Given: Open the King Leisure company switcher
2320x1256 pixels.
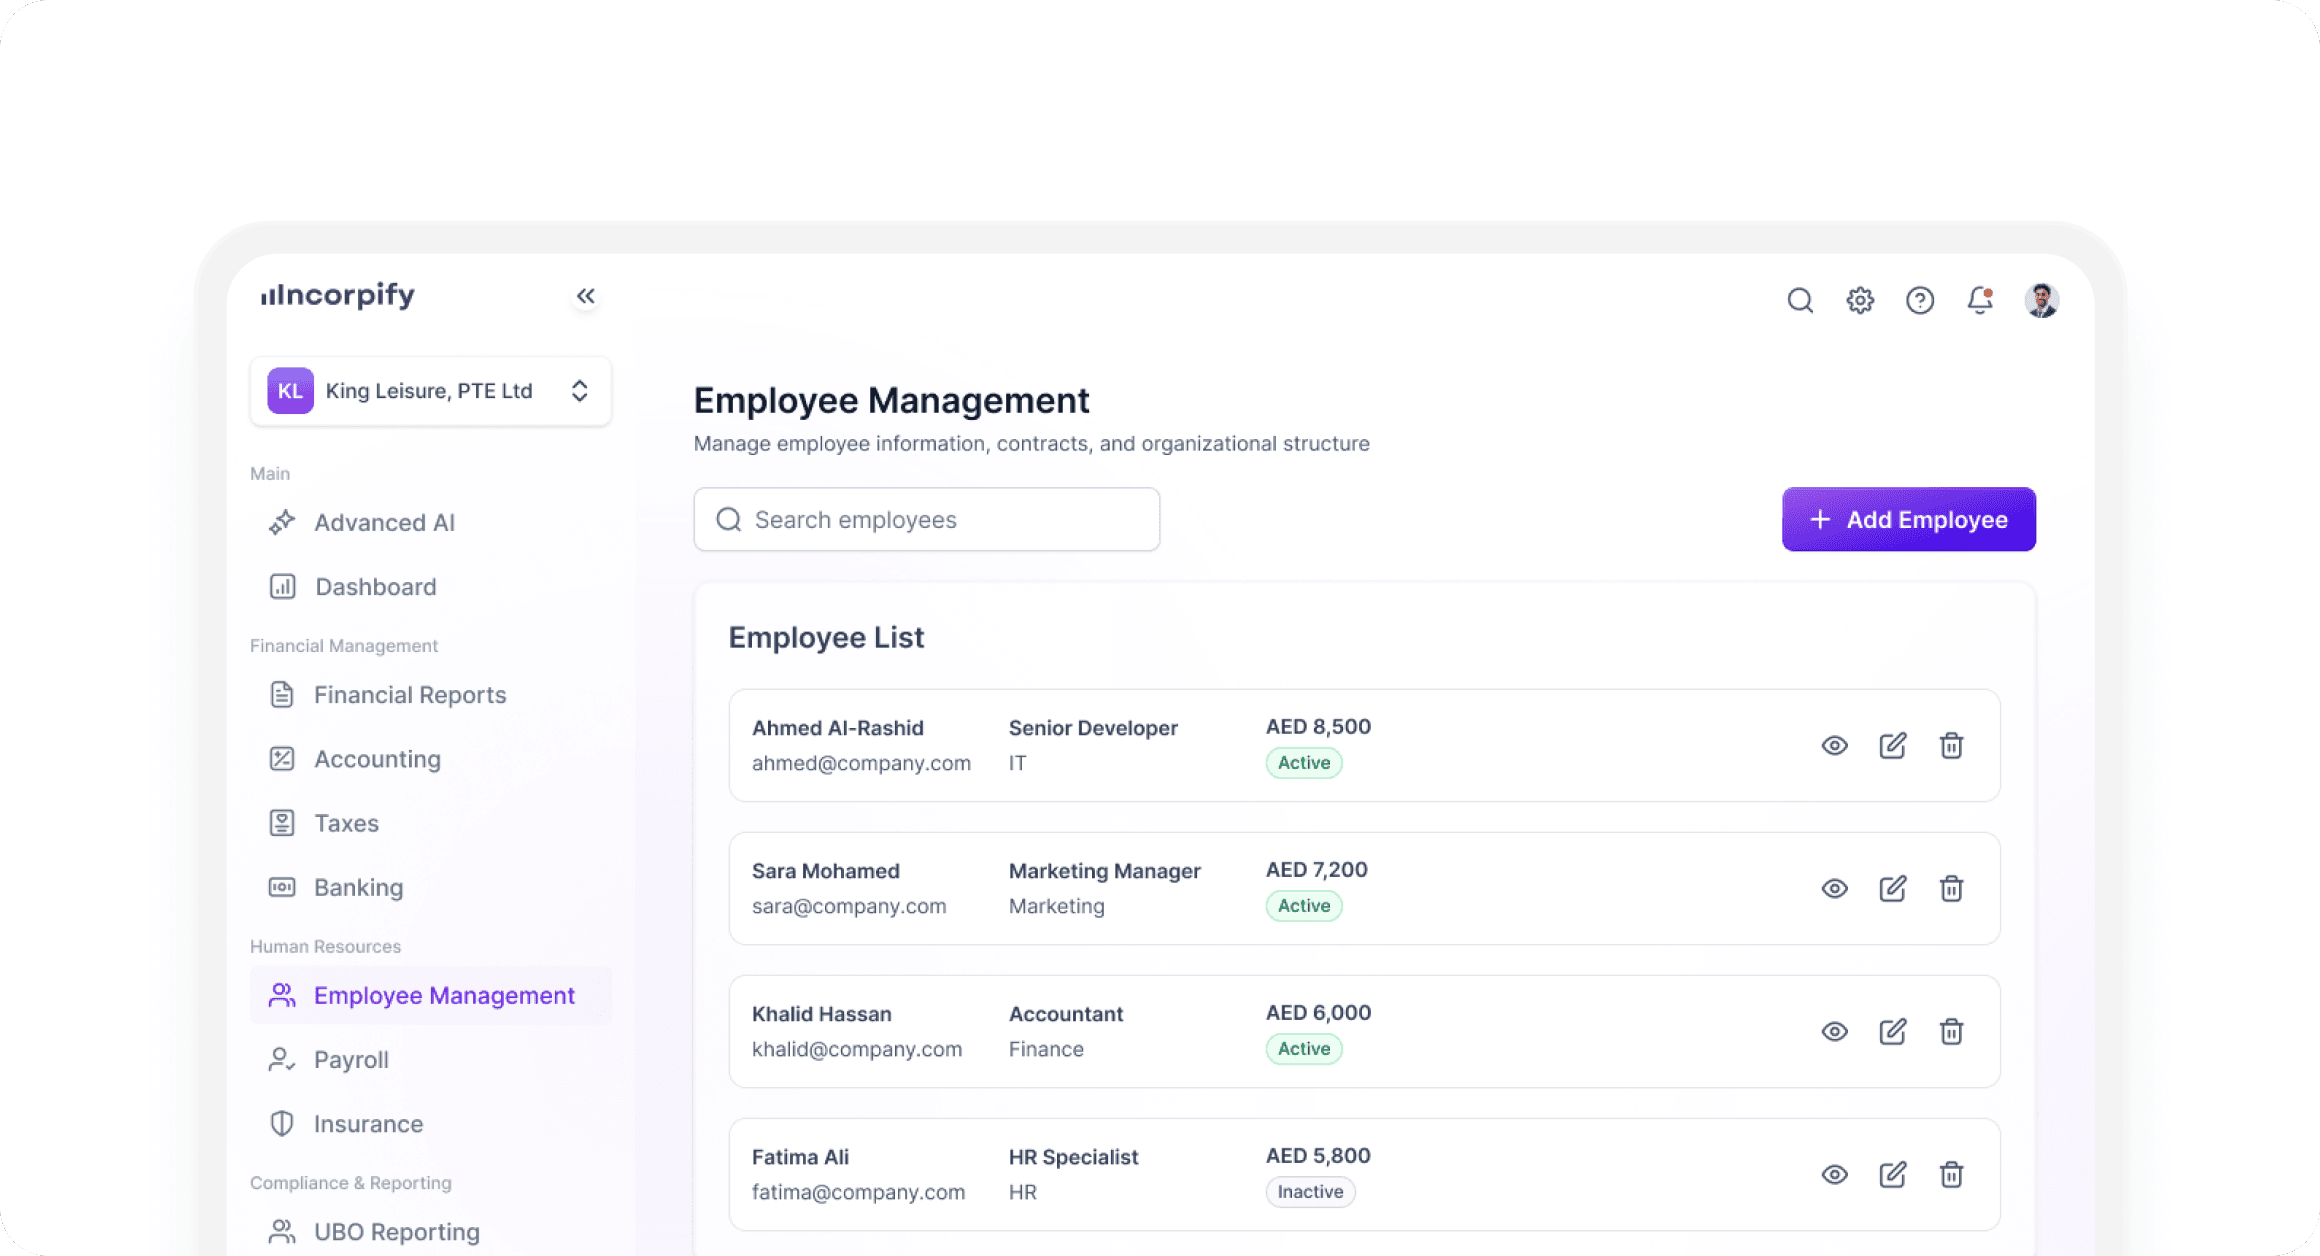Looking at the screenshot, I should [x=430, y=391].
